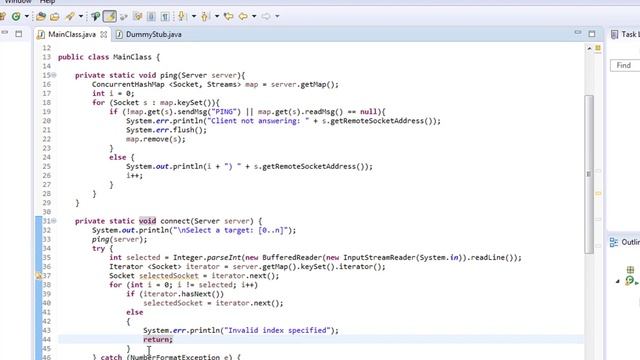This screenshot has width=640, height=360.
Task: Maximize the left side panel
Action: pos(19,34)
